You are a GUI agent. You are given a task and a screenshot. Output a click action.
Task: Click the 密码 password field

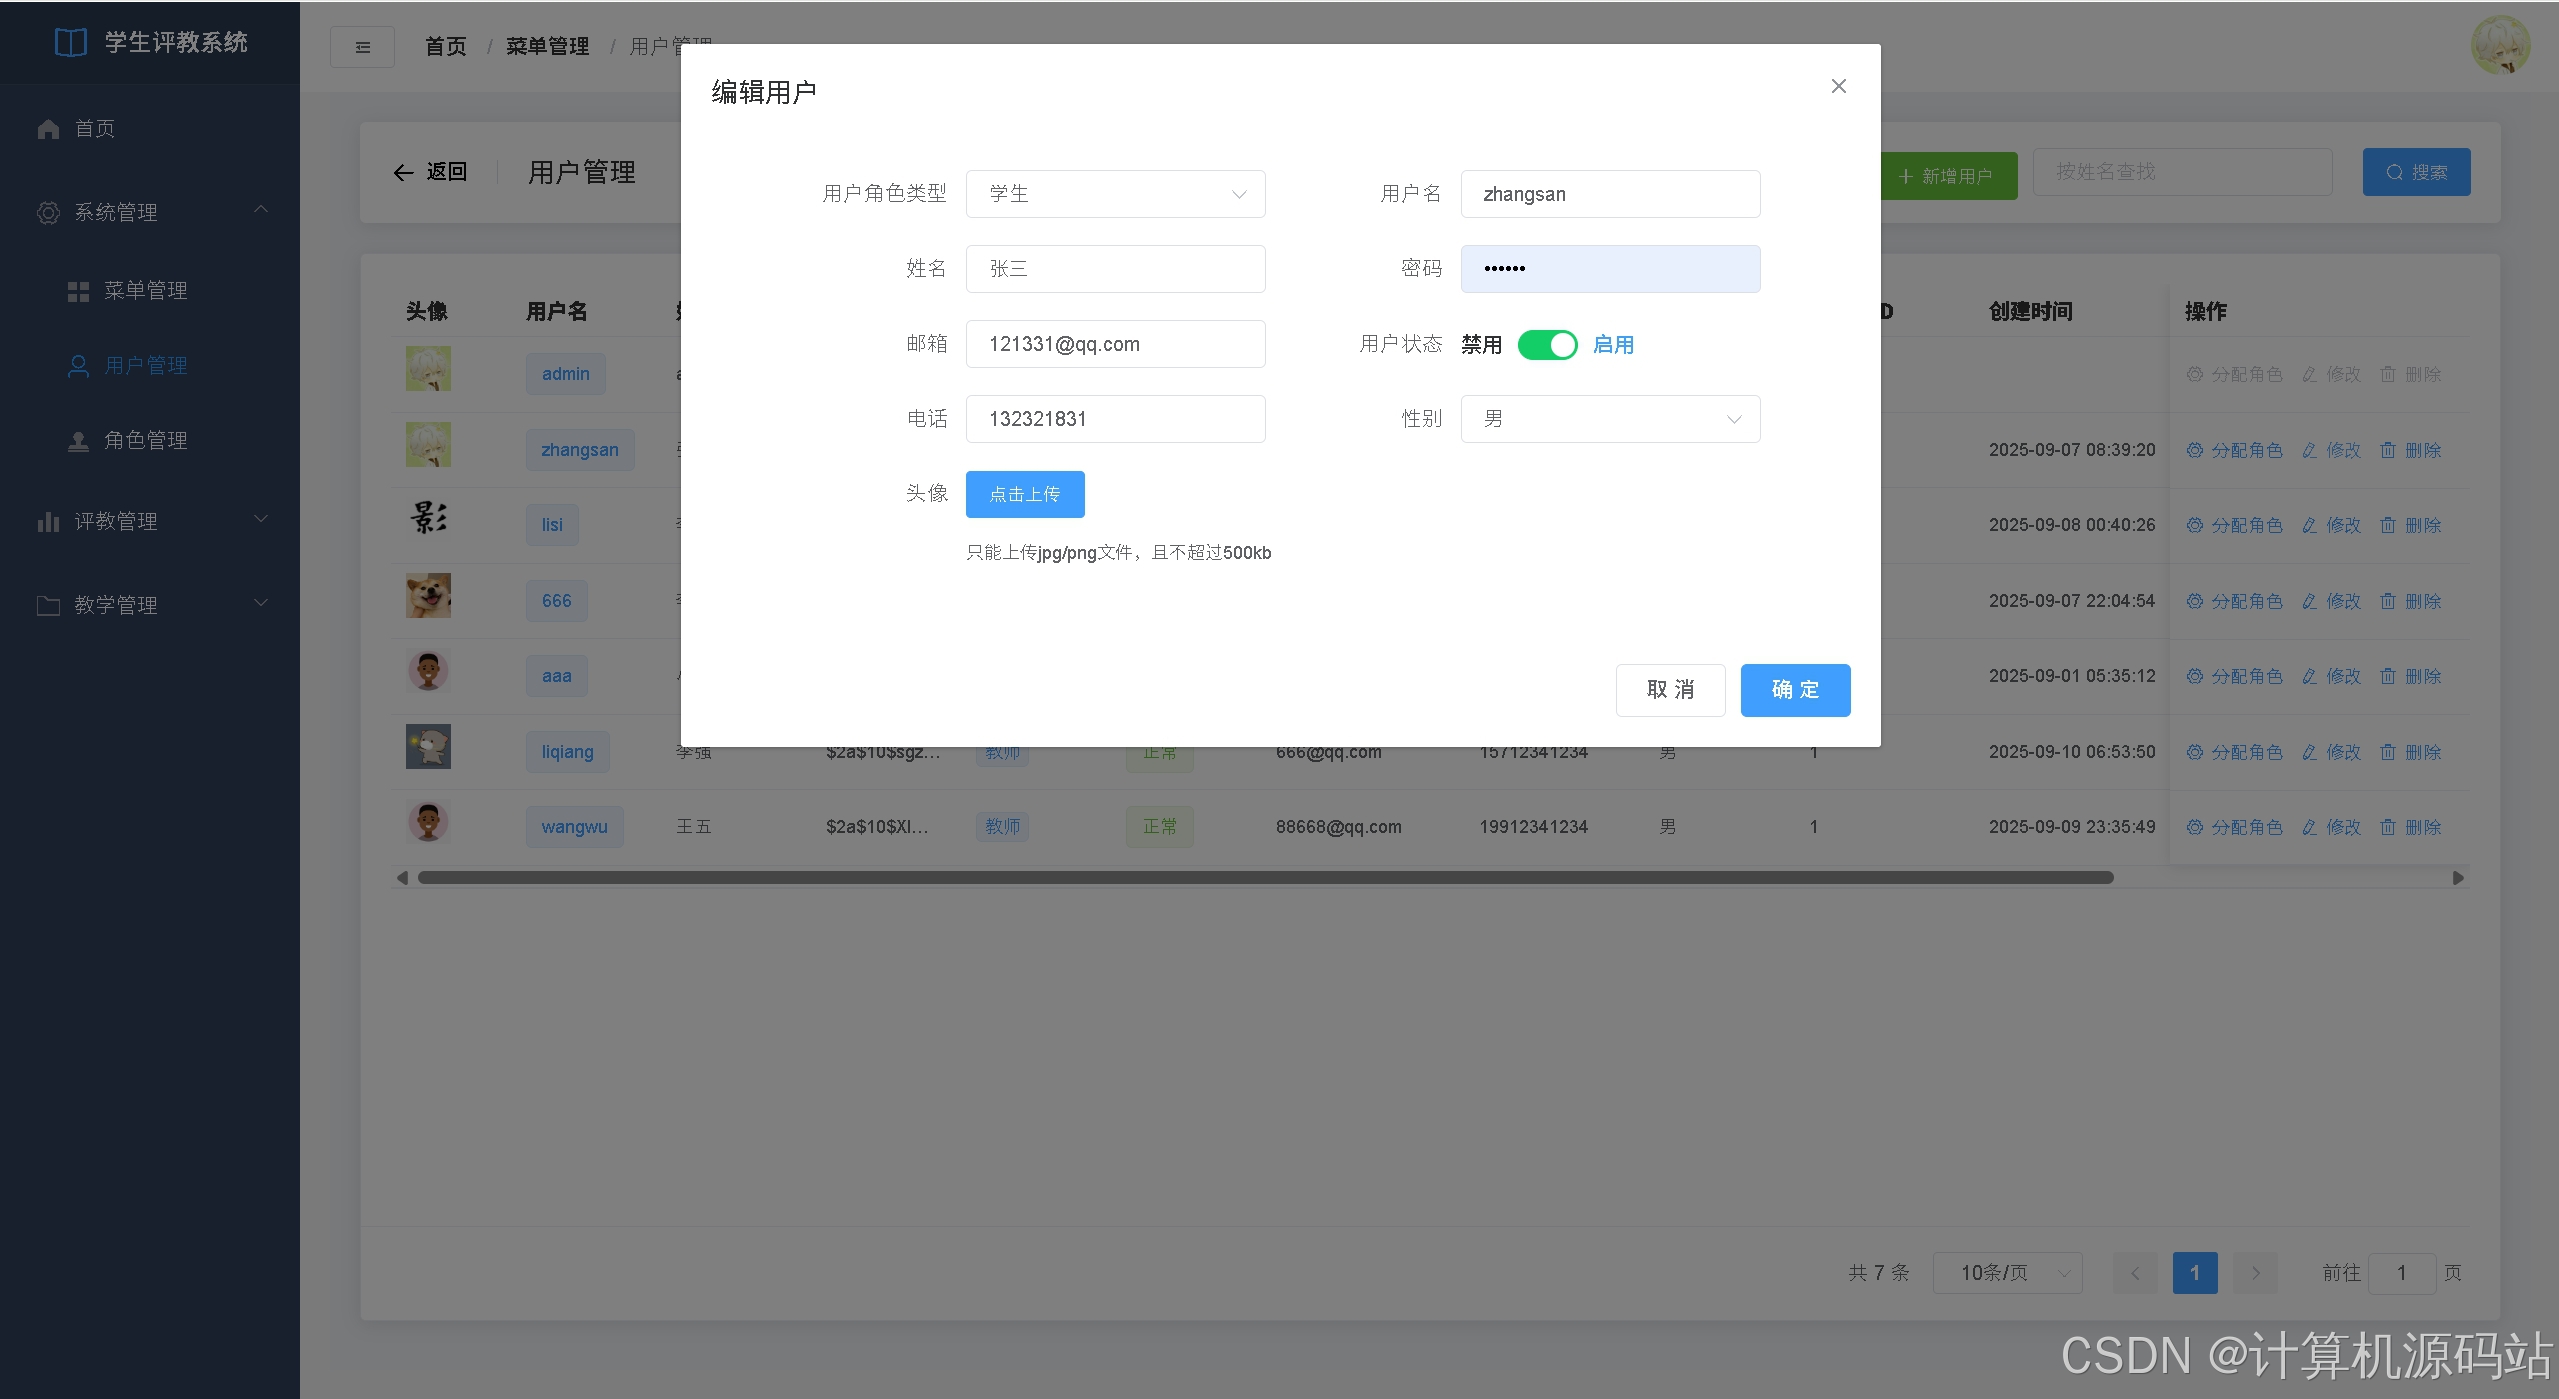point(1610,269)
